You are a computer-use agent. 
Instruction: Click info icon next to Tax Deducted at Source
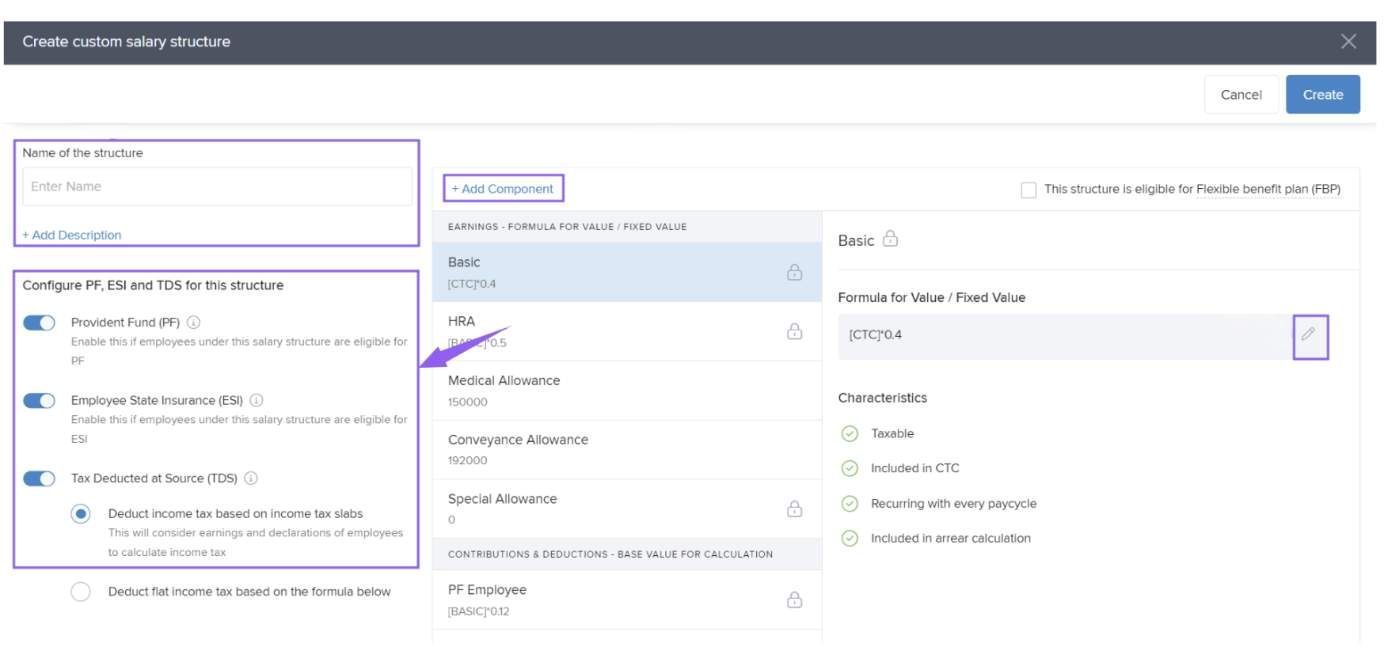(x=251, y=479)
